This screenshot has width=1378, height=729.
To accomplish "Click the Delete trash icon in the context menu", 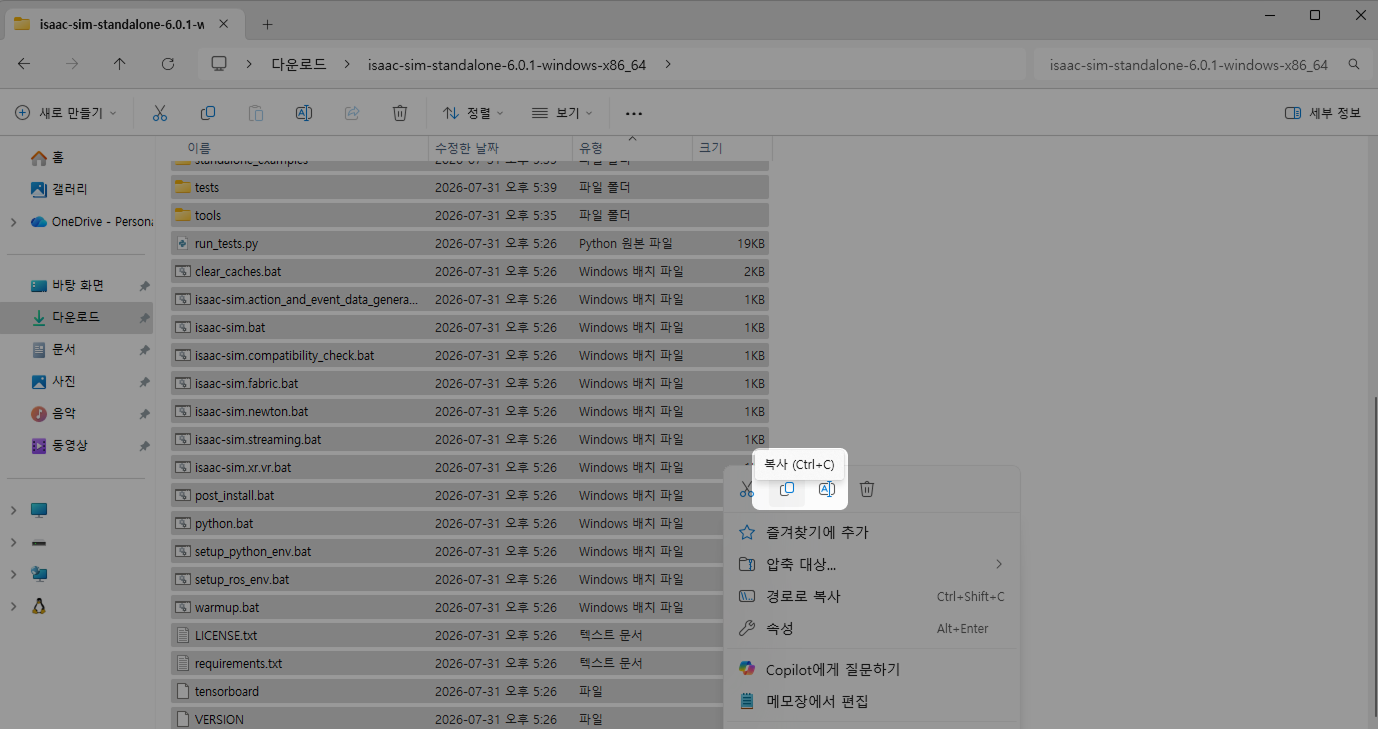I will [867, 489].
